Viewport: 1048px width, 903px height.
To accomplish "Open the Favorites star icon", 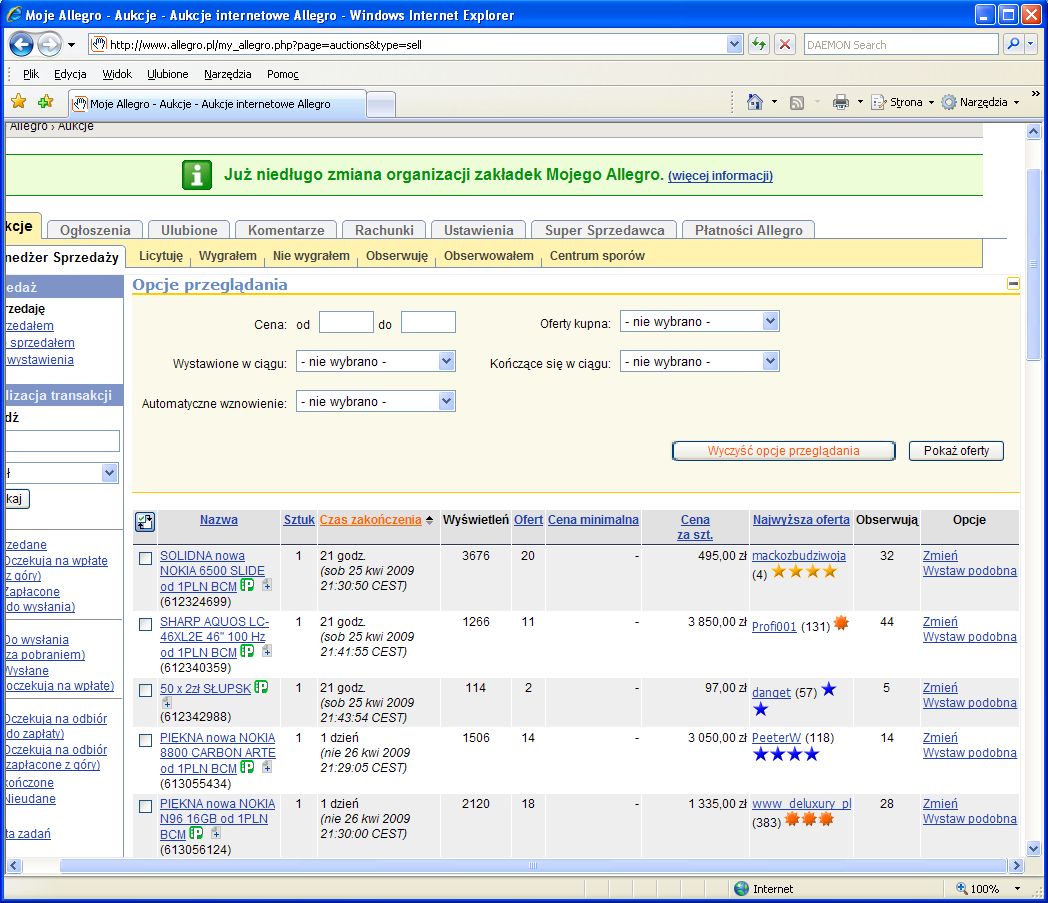I will (18, 102).
